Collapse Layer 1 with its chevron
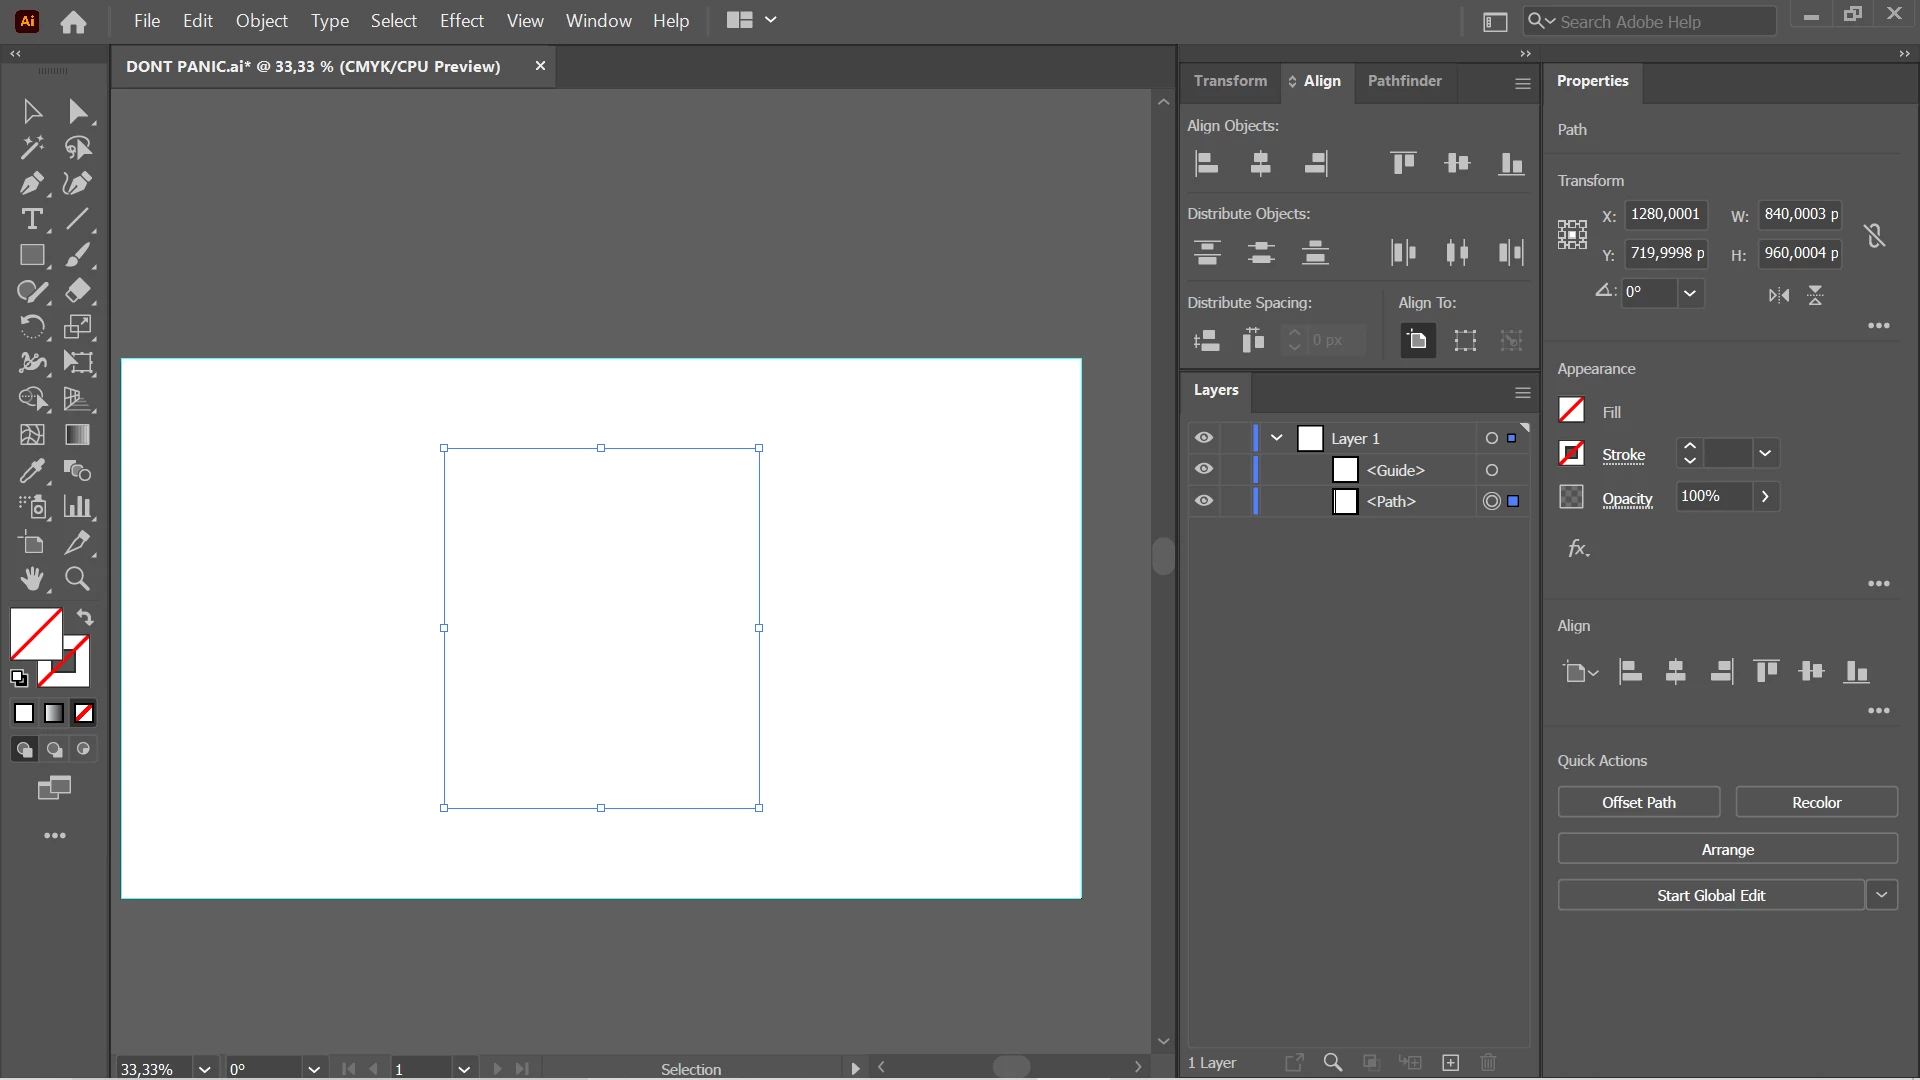 pos(1277,438)
